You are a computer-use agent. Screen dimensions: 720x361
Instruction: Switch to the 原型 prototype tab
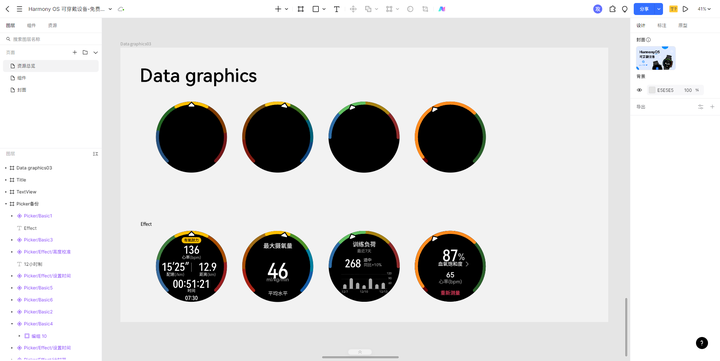[x=683, y=25]
